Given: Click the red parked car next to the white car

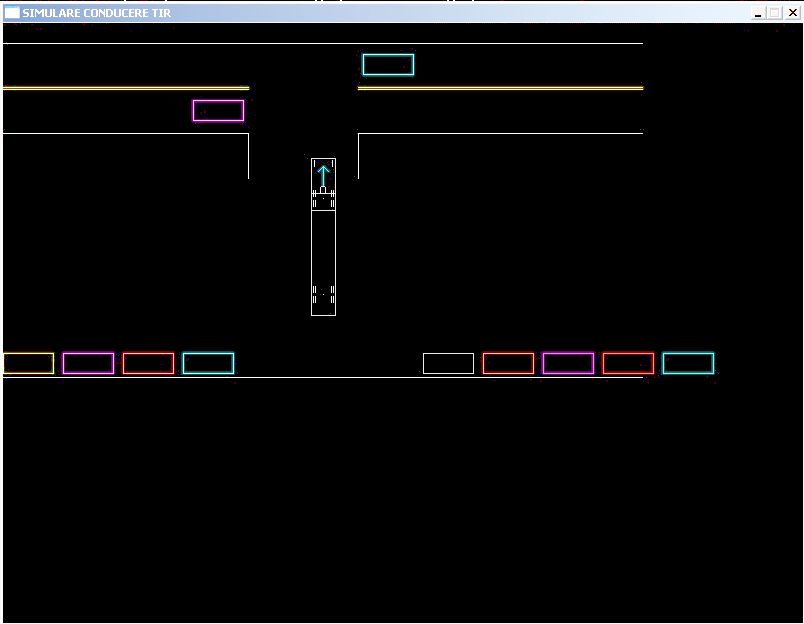Looking at the screenshot, I should [508, 364].
